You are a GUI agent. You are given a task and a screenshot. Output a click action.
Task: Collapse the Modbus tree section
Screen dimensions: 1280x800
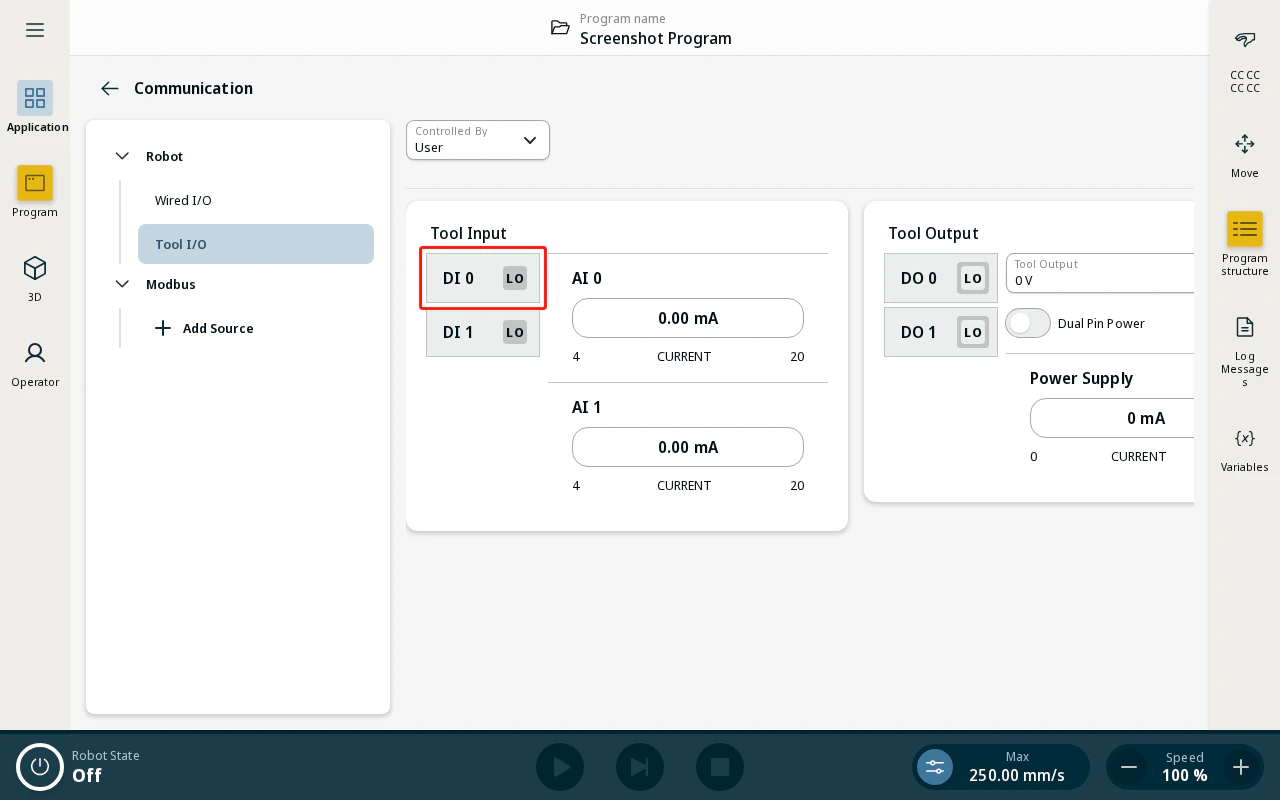pyautogui.click(x=123, y=284)
